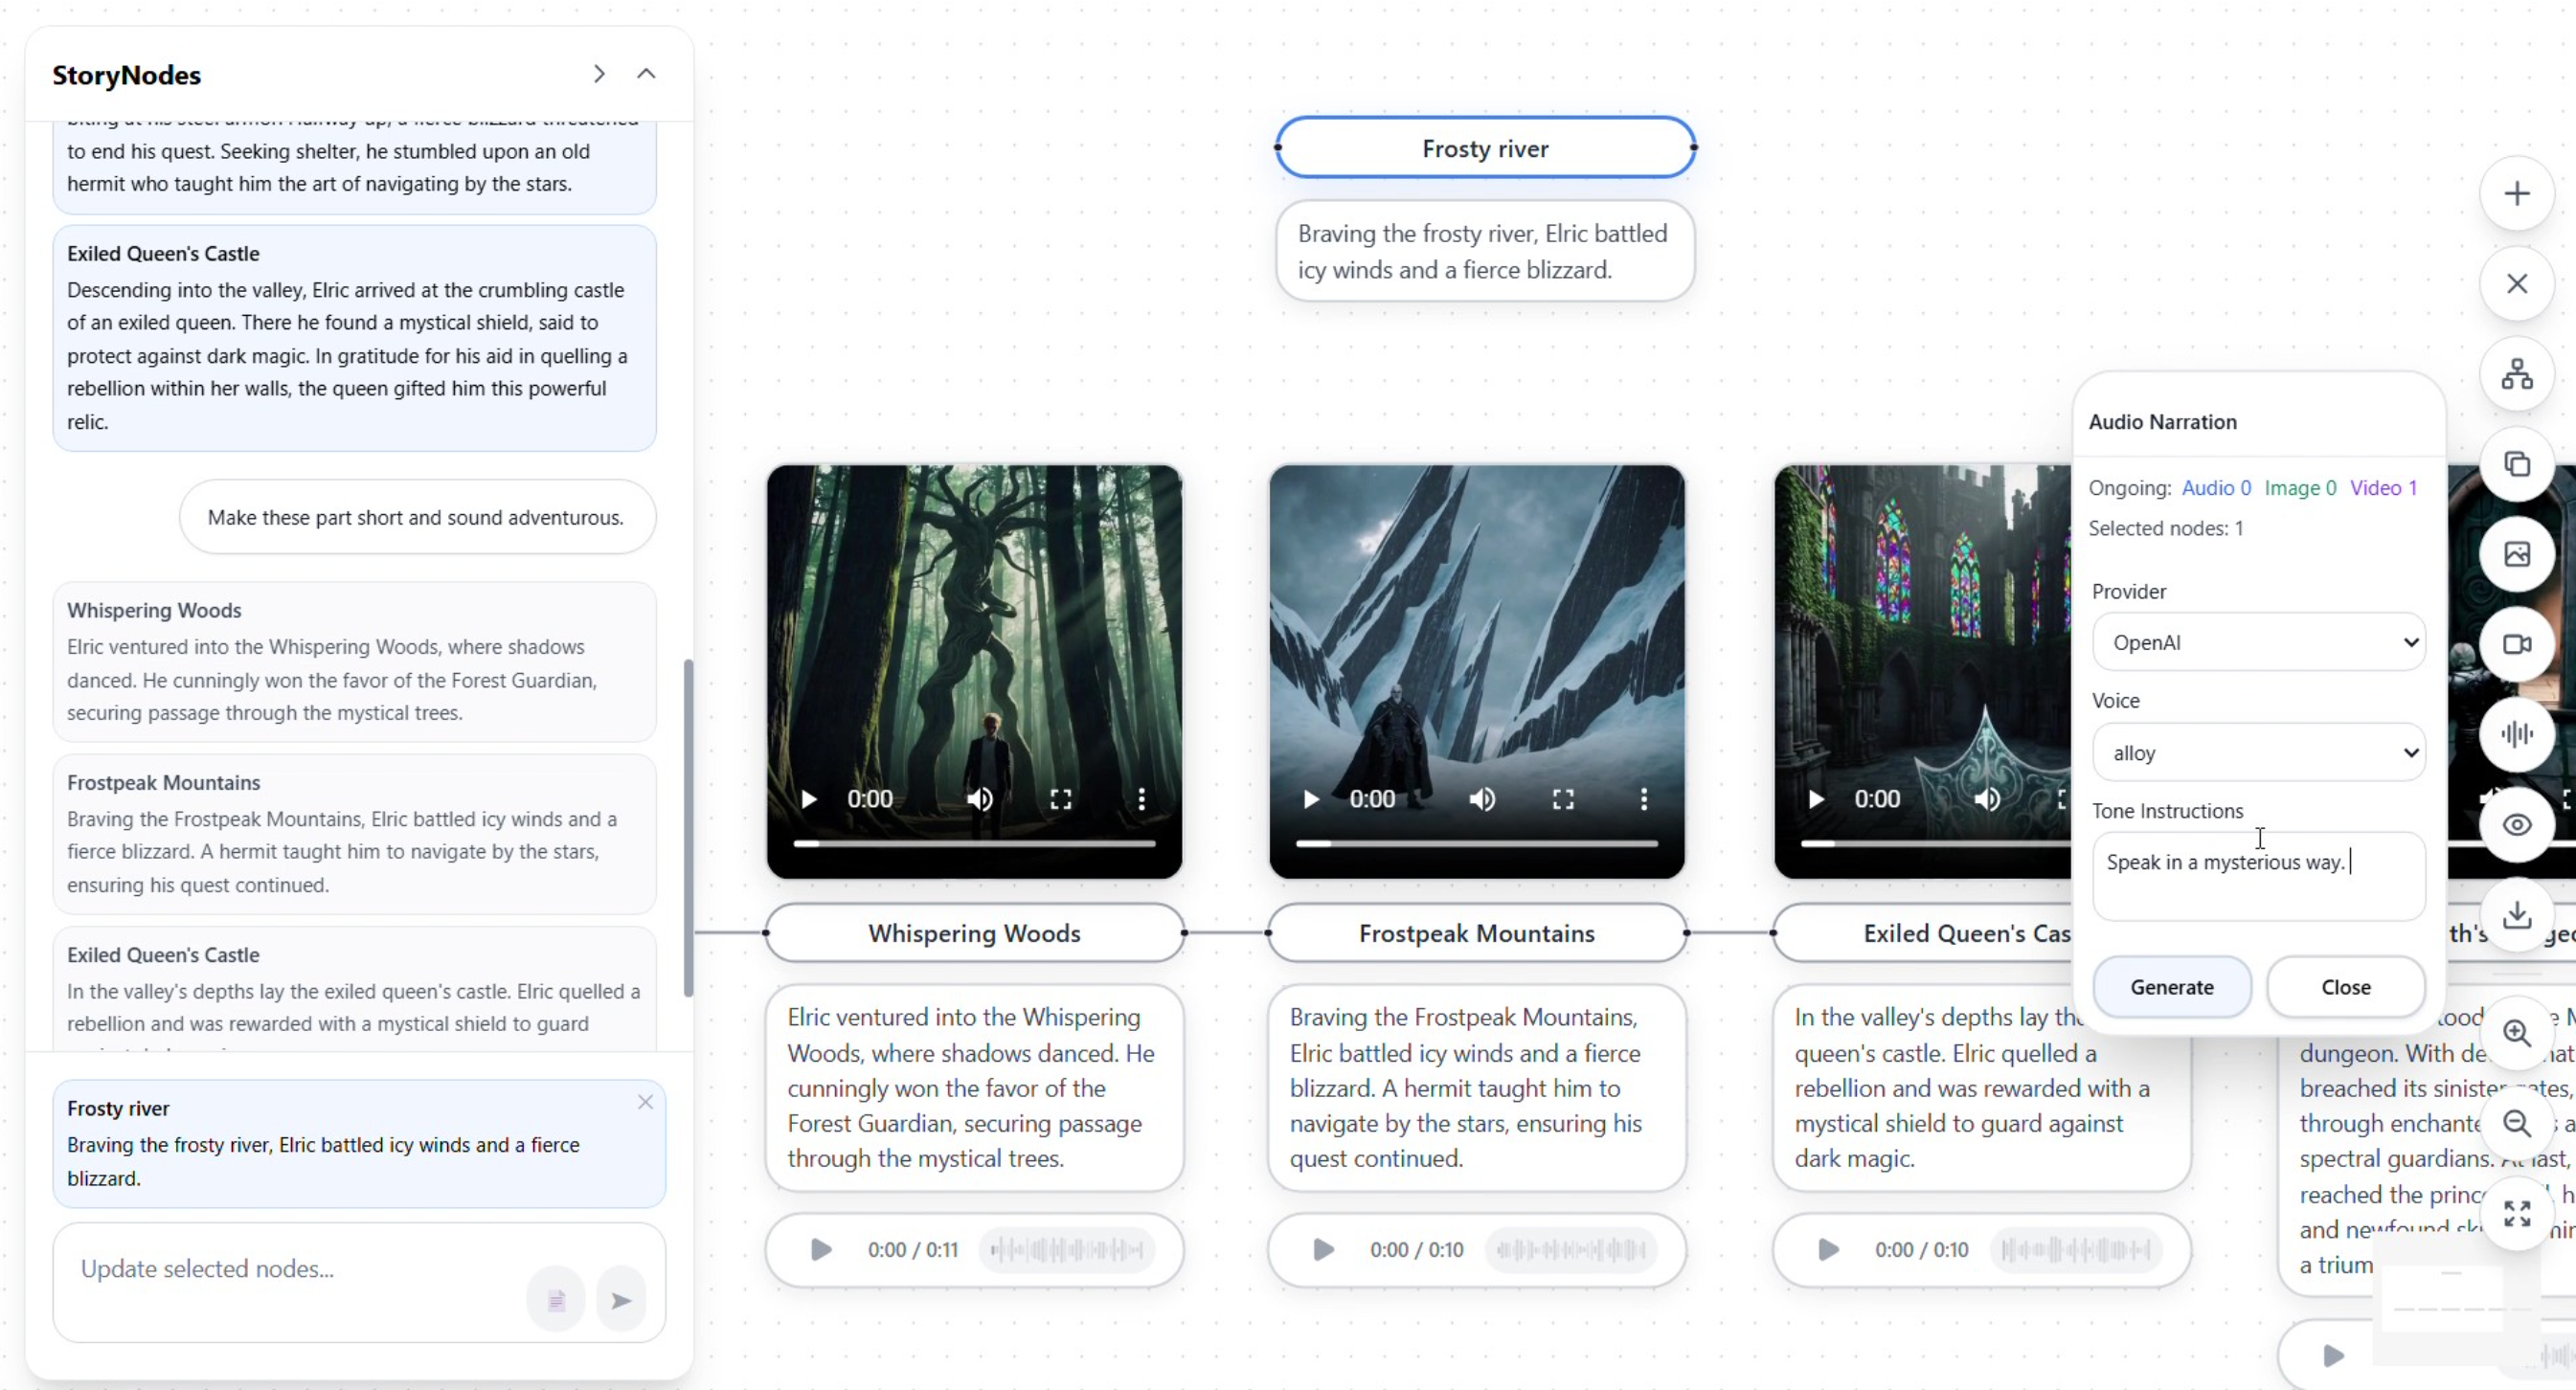Select the Frostpeak Mountains entry in the sidebar
Viewport: 2576px width, 1390px height.
pos(354,833)
